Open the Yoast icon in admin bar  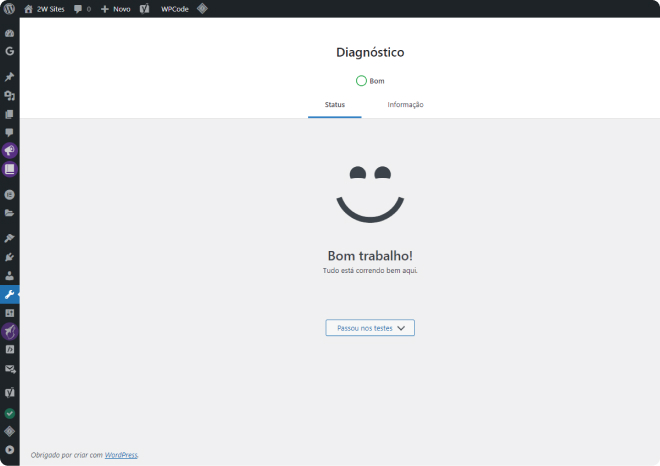tap(145, 9)
